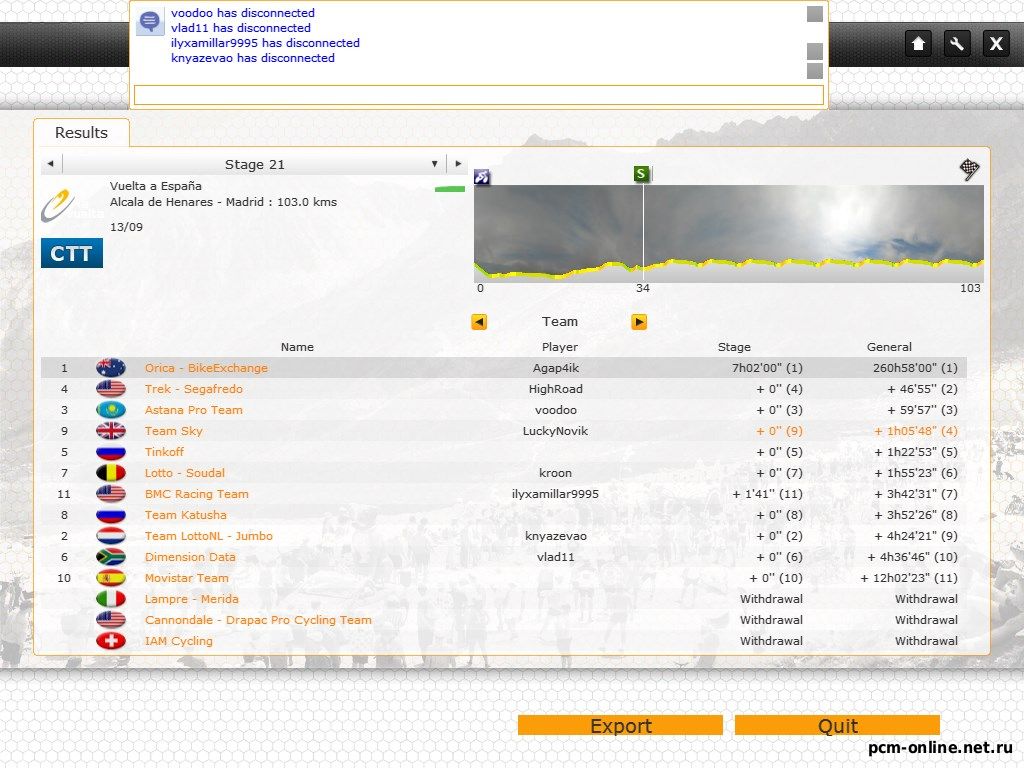Click player name LuckyNovik
This screenshot has height=768, width=1024.
point(556,431)
